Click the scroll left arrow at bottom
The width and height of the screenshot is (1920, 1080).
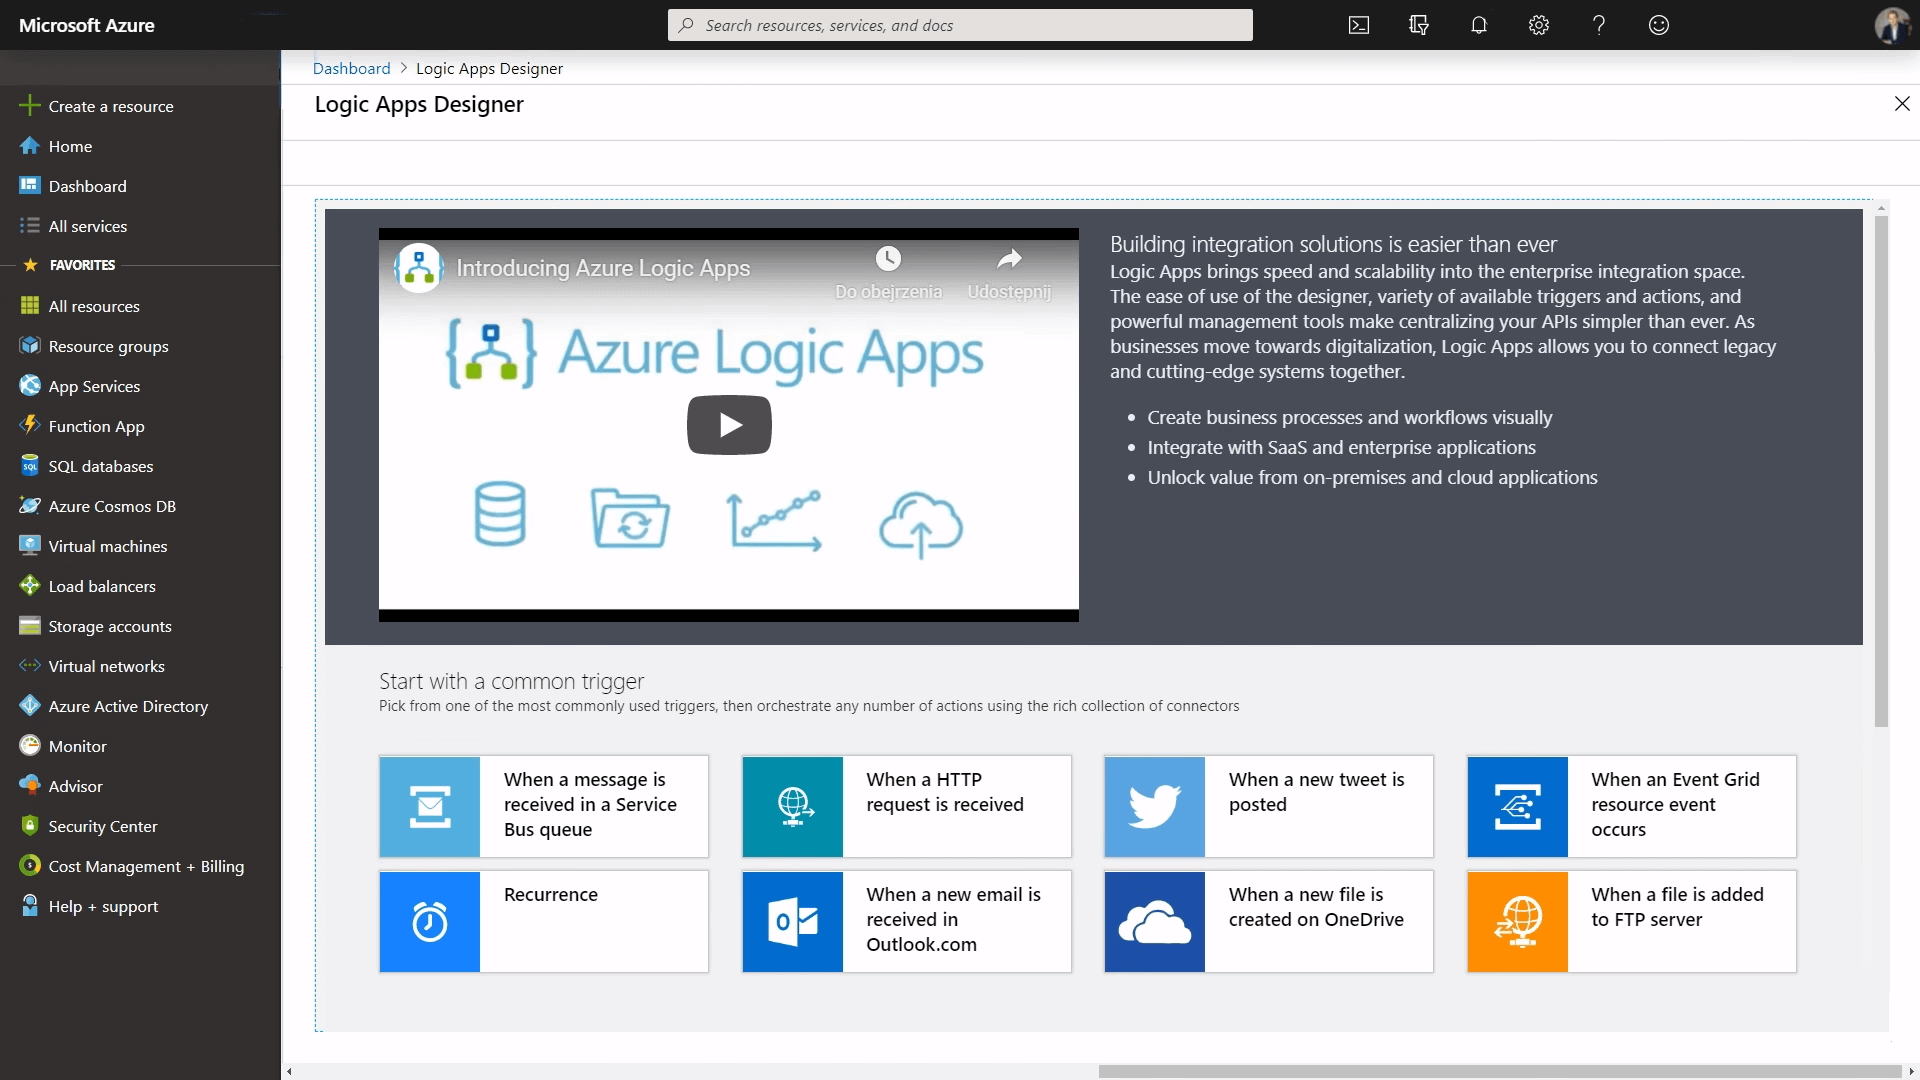point(289,1071)
